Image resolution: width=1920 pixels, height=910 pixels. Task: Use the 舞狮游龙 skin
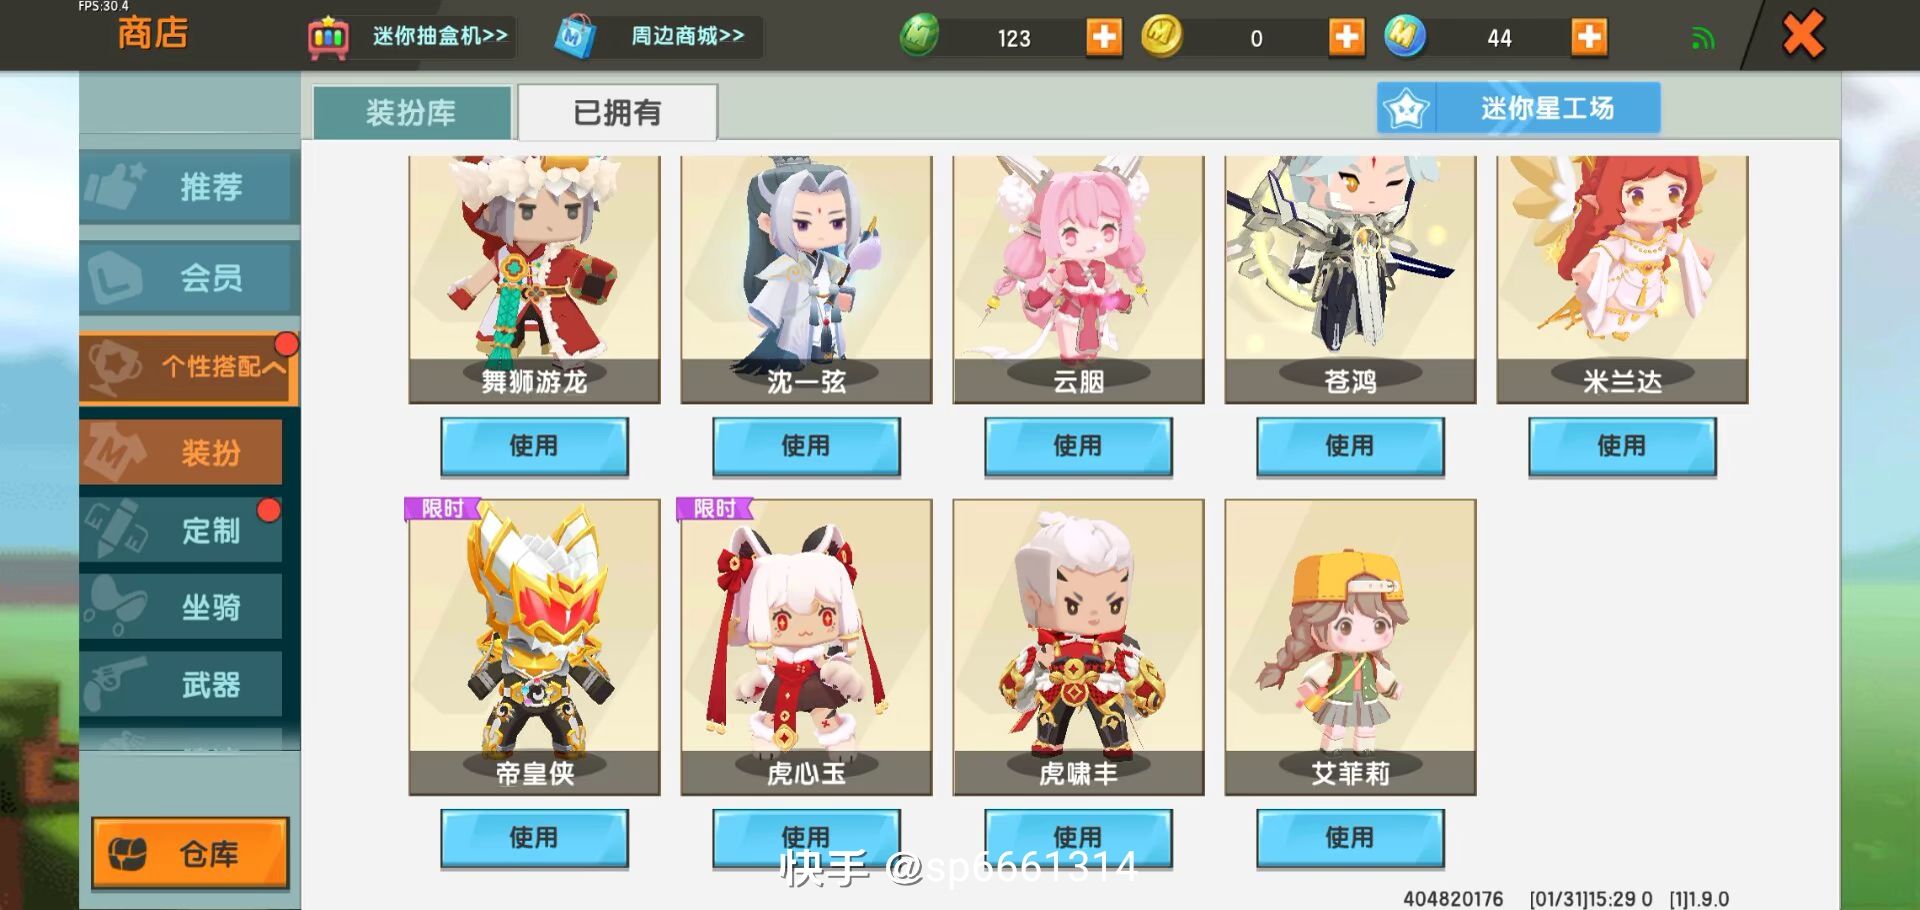534,446
